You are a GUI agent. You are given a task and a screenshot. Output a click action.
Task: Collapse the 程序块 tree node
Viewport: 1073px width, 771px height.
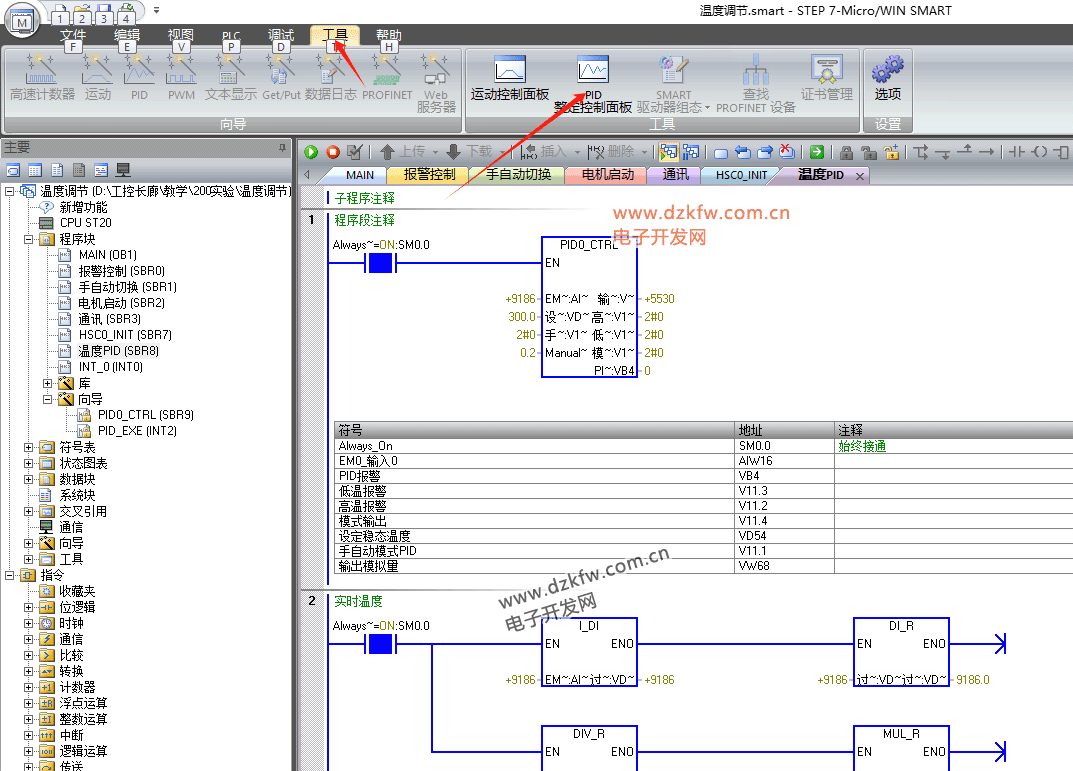tap(29, 239)
